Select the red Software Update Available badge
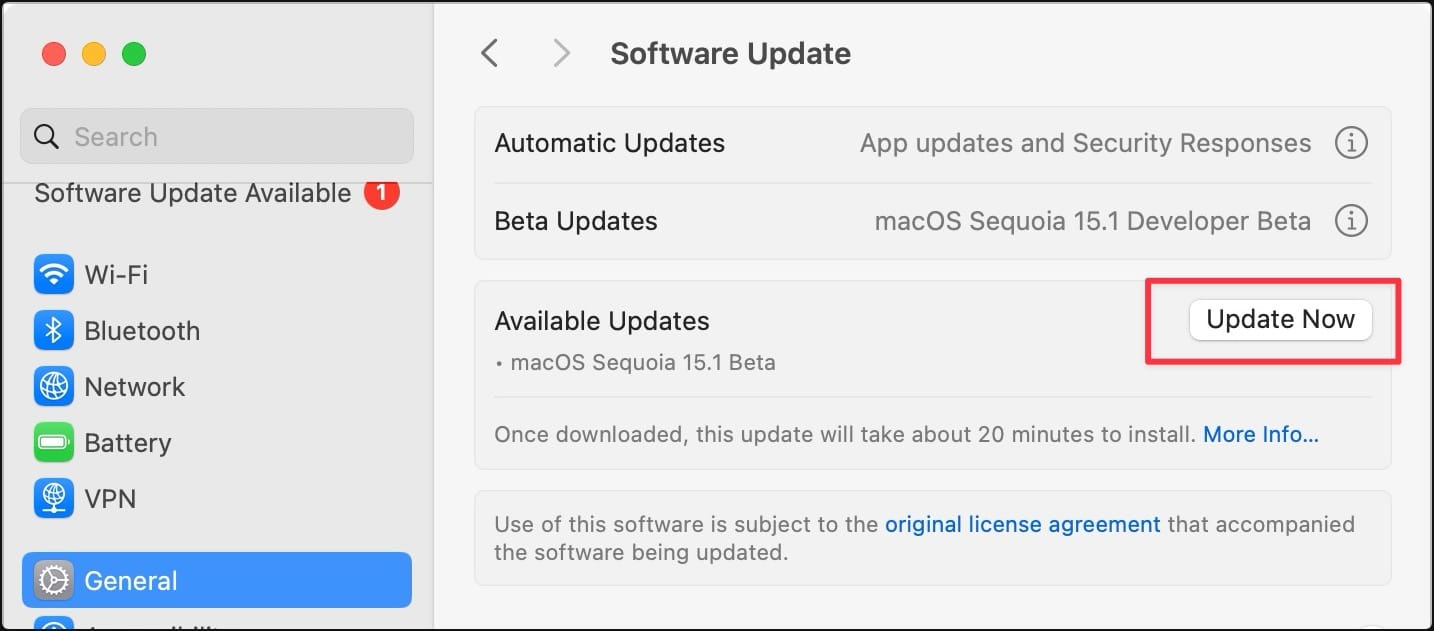The image size is (1434, 631). (381, 193)
